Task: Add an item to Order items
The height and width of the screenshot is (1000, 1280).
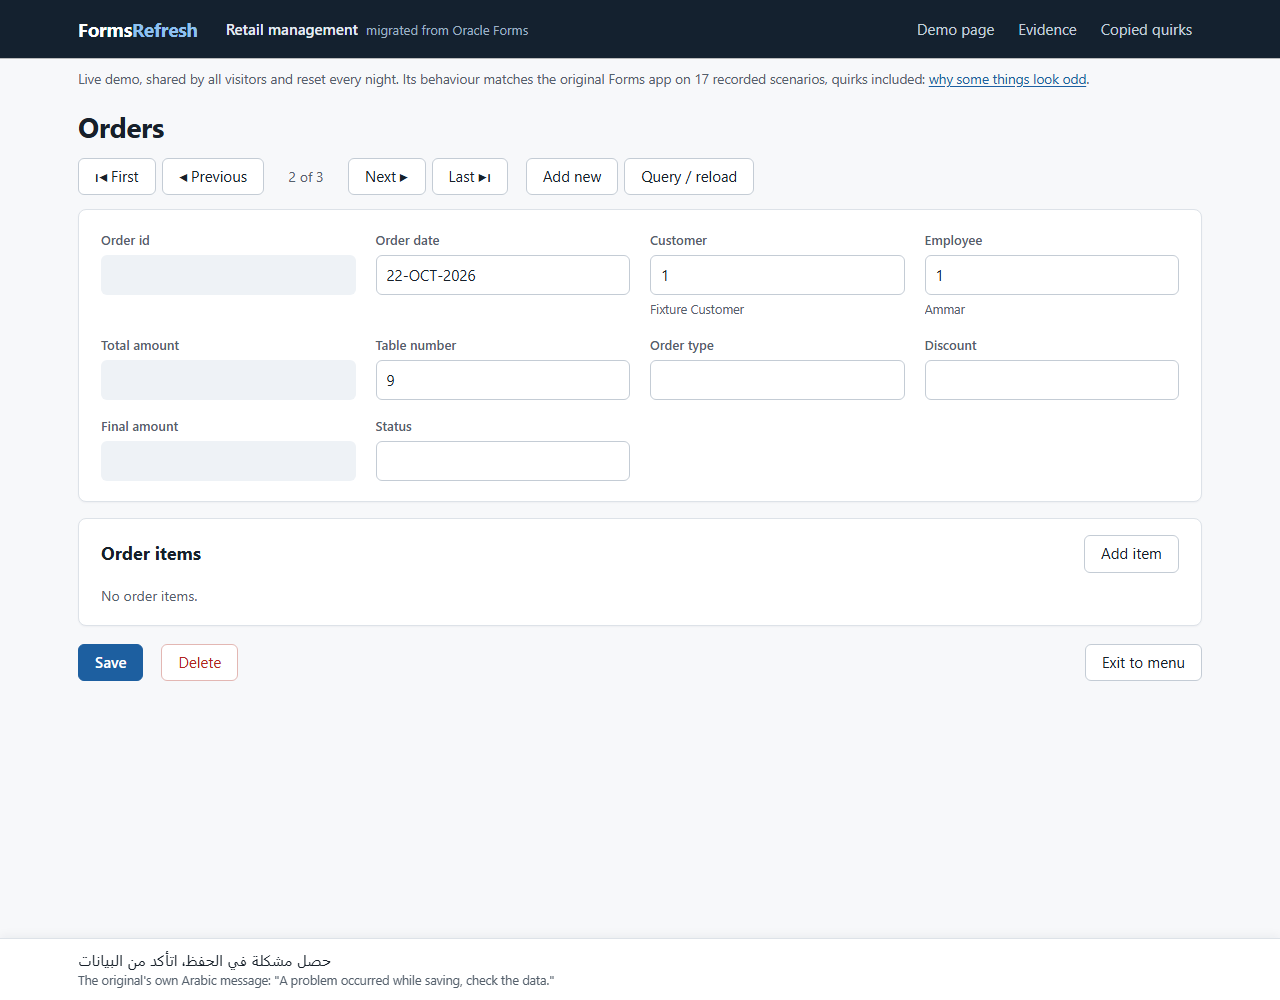Action: [1131, 554]
